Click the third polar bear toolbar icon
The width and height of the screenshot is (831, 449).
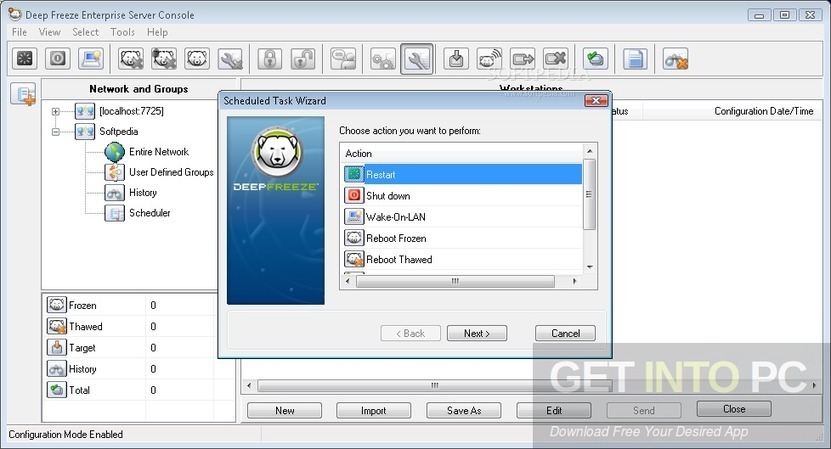pyautogui.click(x=198, y=58)
